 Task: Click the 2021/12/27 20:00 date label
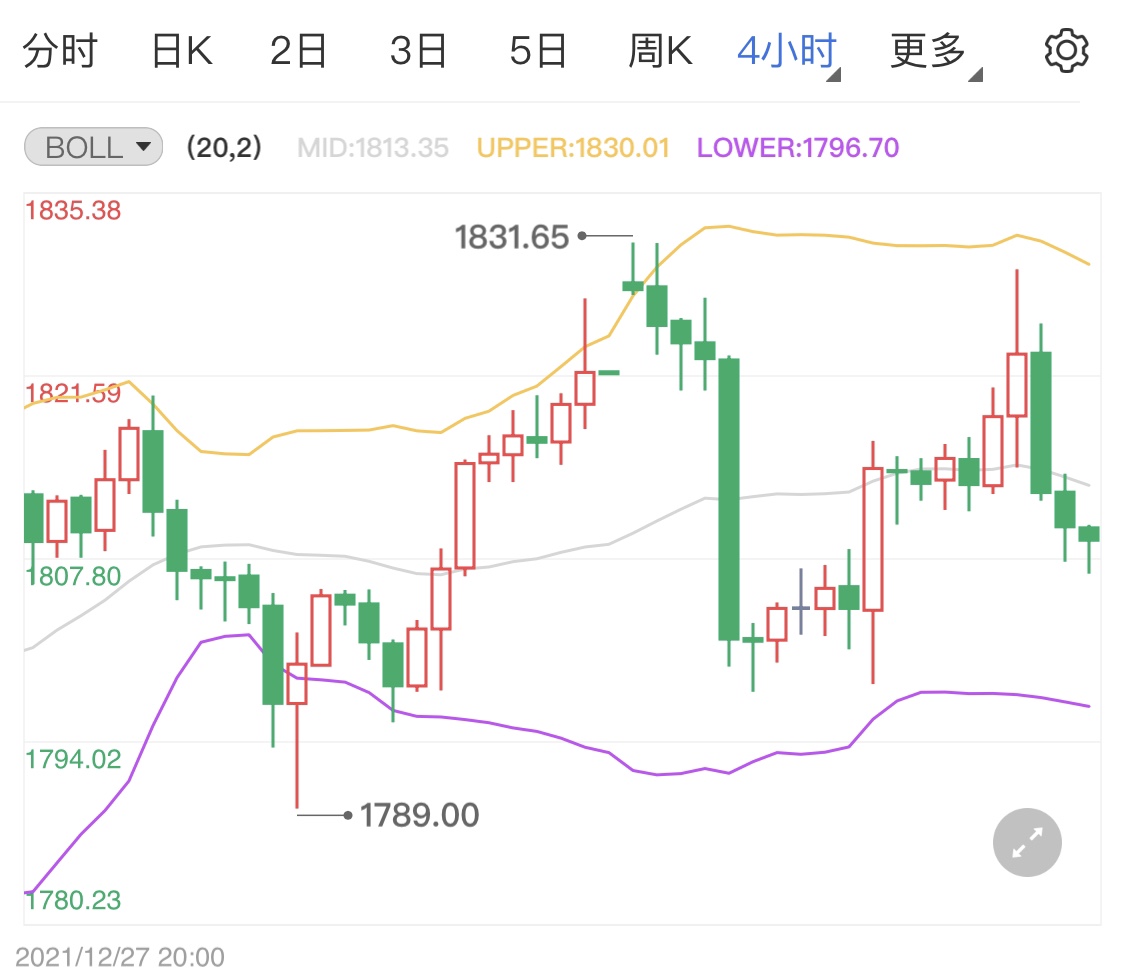click(x=120, y=957)
